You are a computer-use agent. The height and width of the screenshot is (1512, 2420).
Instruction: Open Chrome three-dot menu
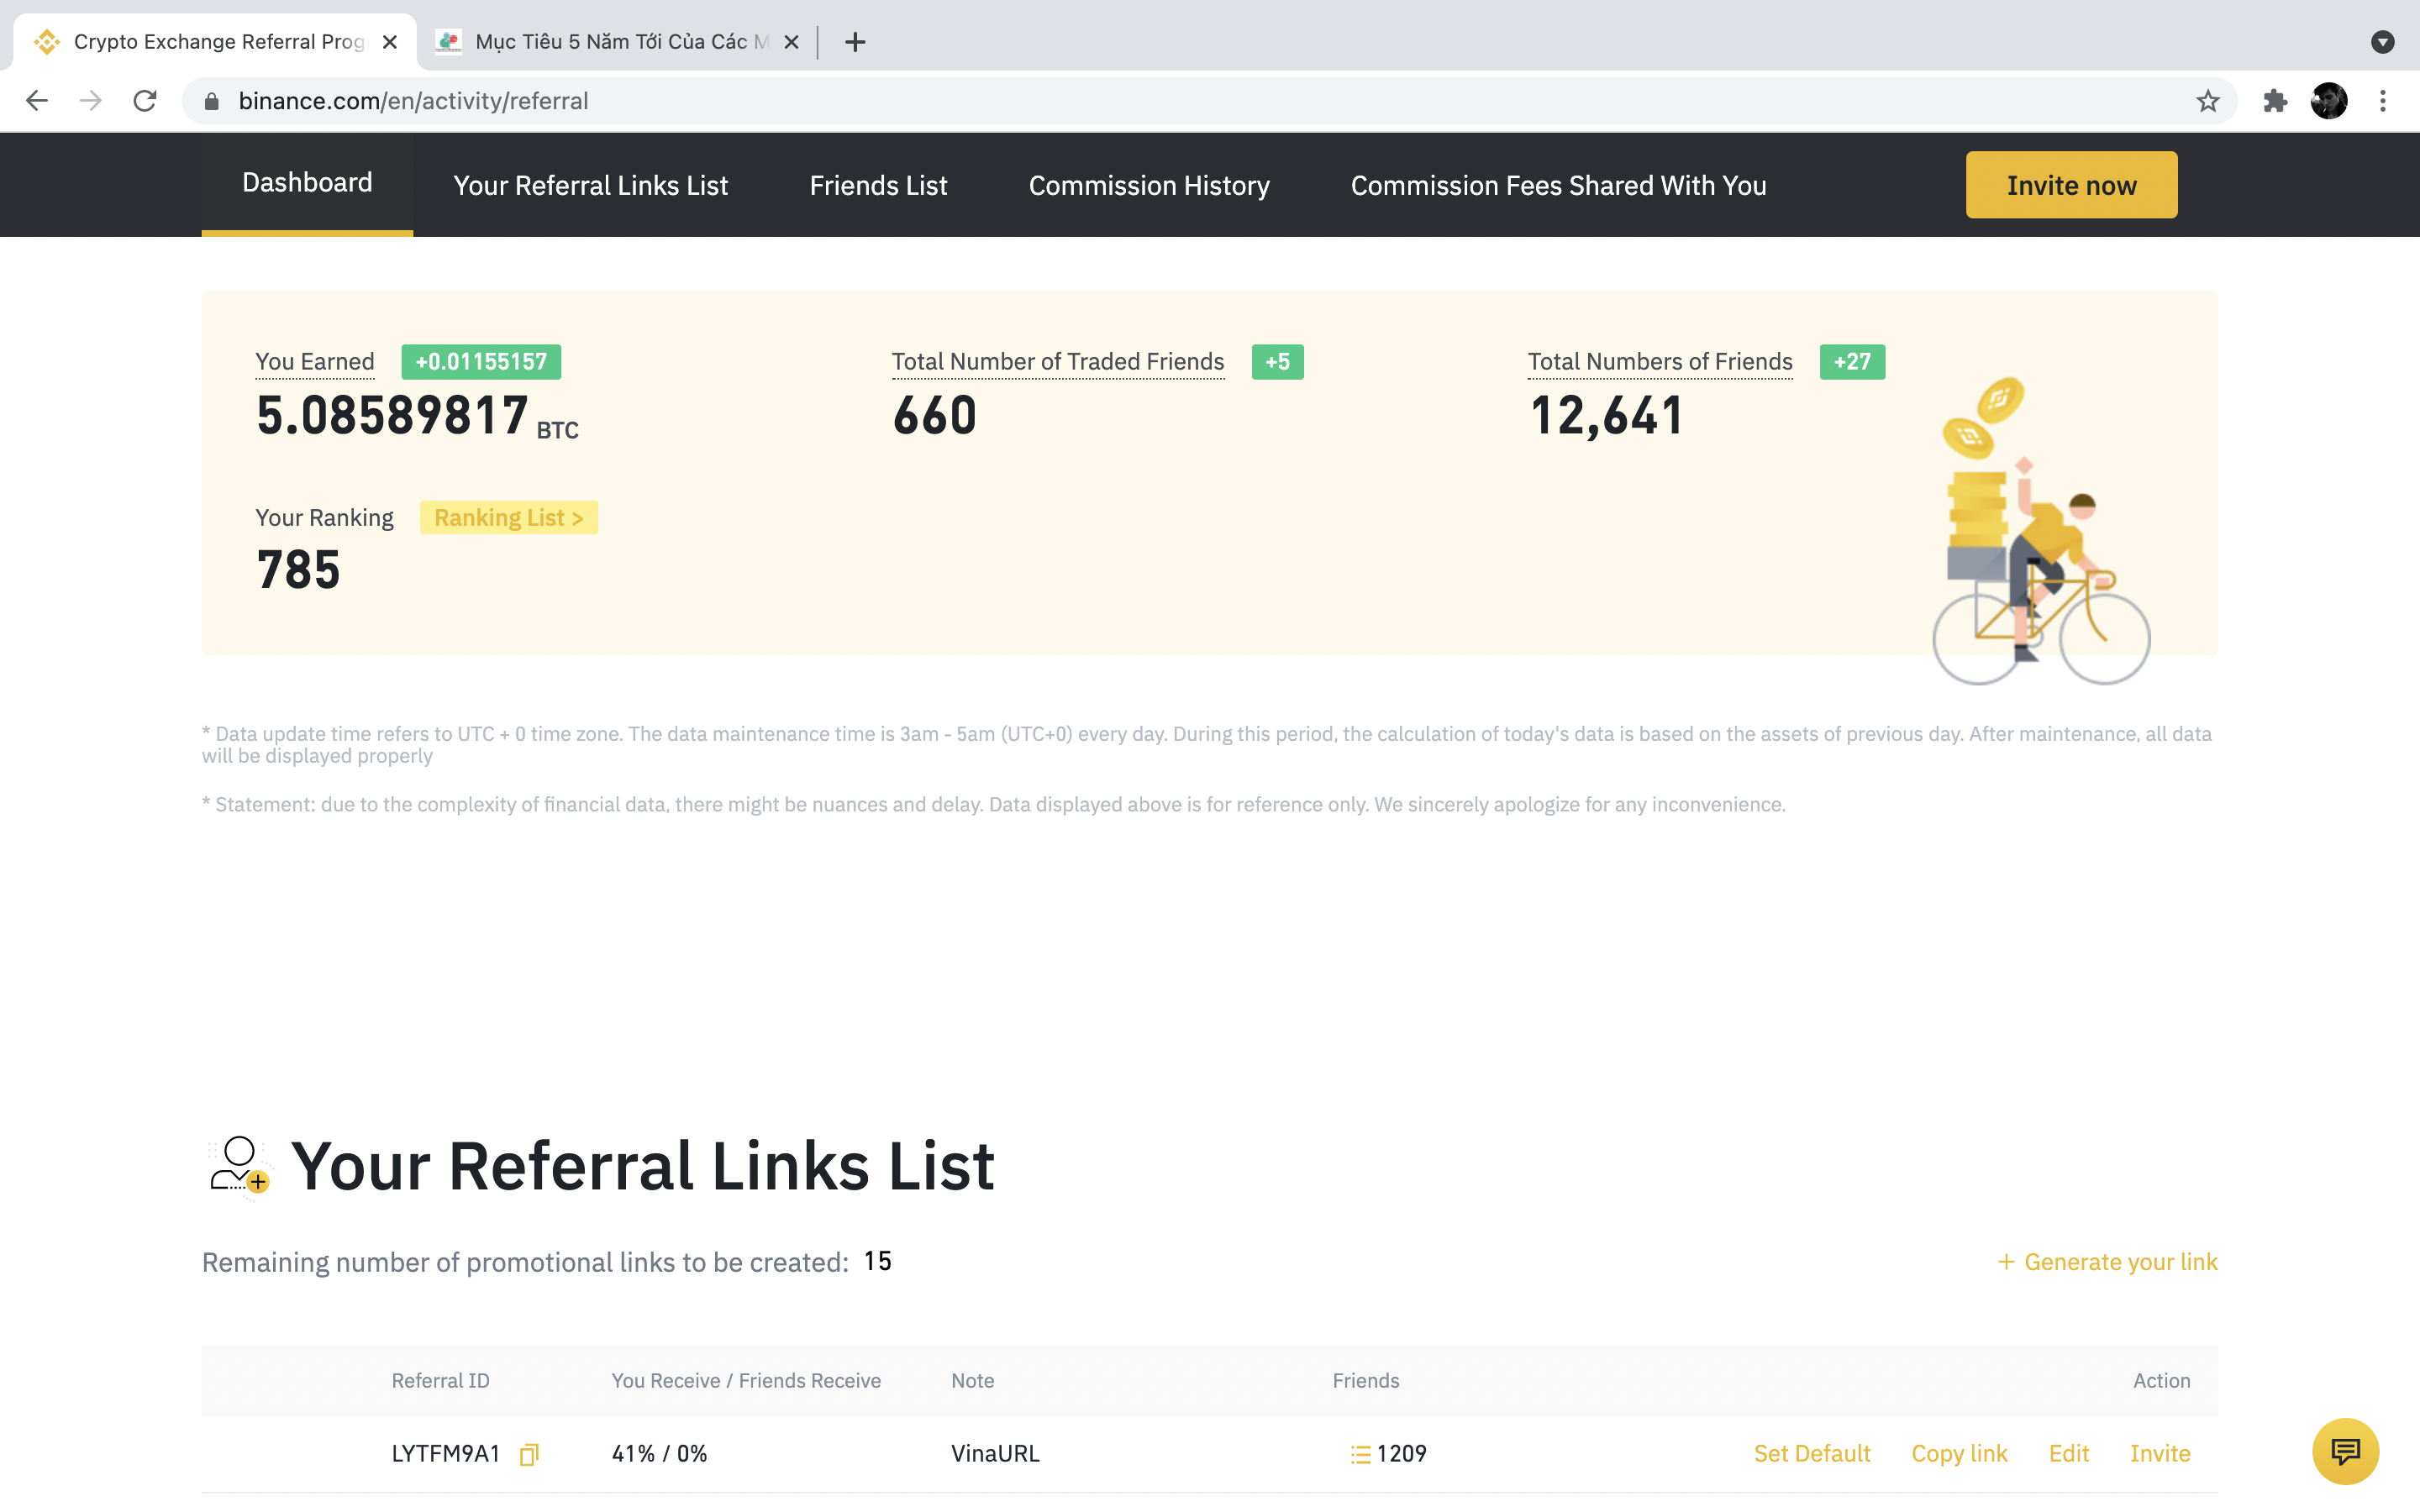point(2383,101)
